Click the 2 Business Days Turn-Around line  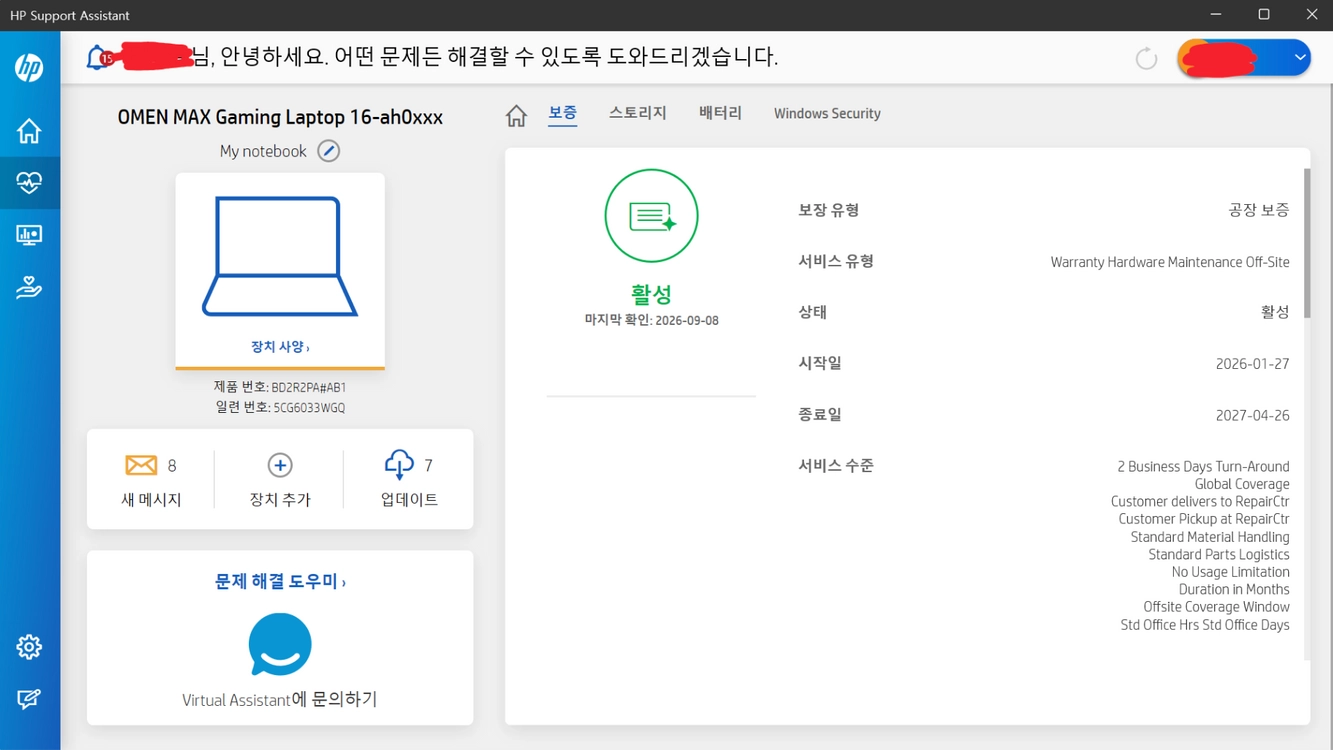pyautogui.click(x=1203, y=466)
